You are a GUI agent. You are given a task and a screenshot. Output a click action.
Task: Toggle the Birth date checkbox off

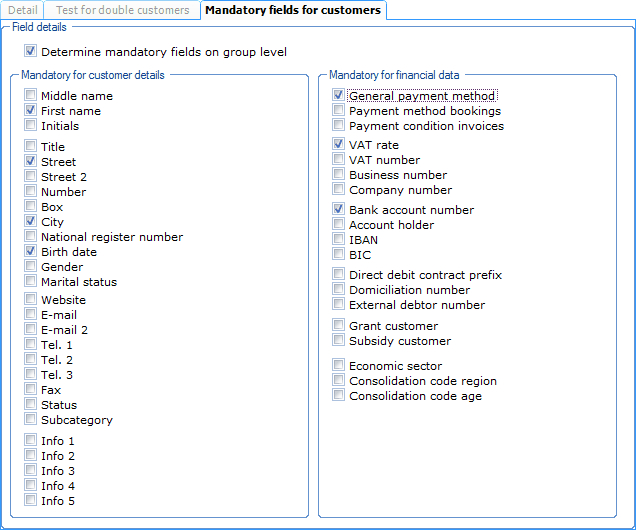(x=31, y=252)
